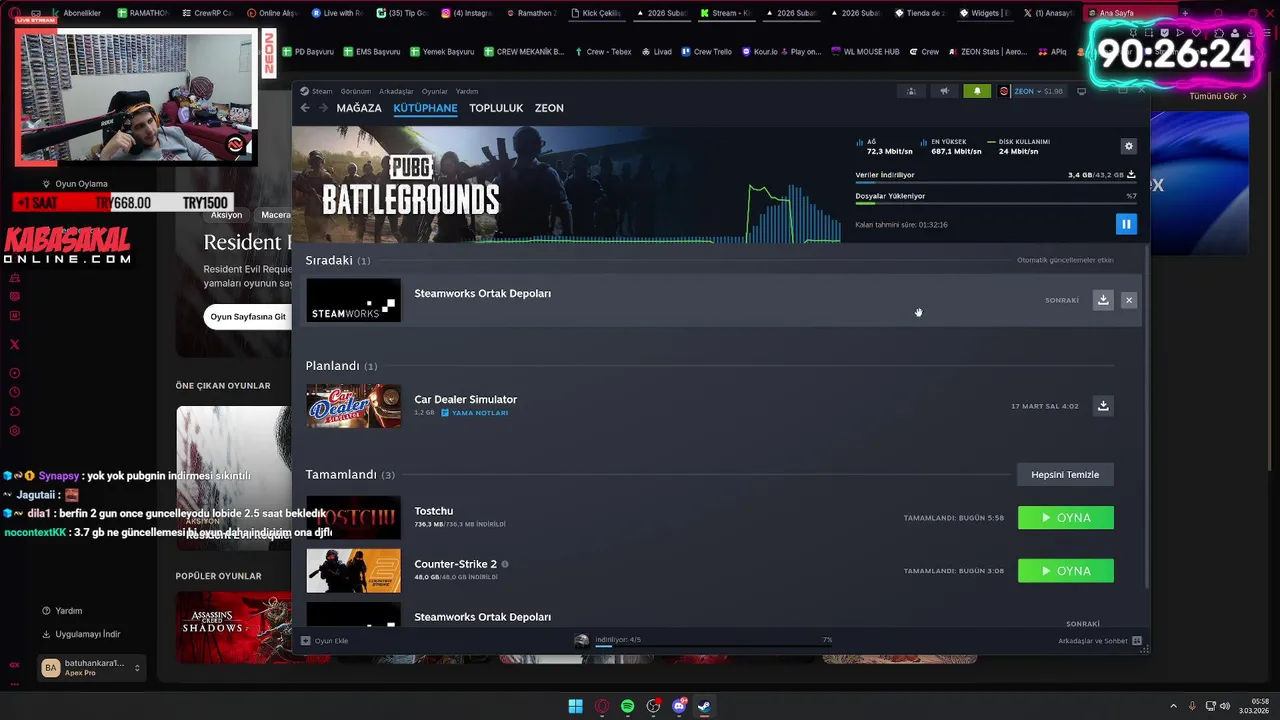The width and height of the screenshot is (1280, 720).
Task: Open the MAĞAZA tab
Action: click(359, 108)
